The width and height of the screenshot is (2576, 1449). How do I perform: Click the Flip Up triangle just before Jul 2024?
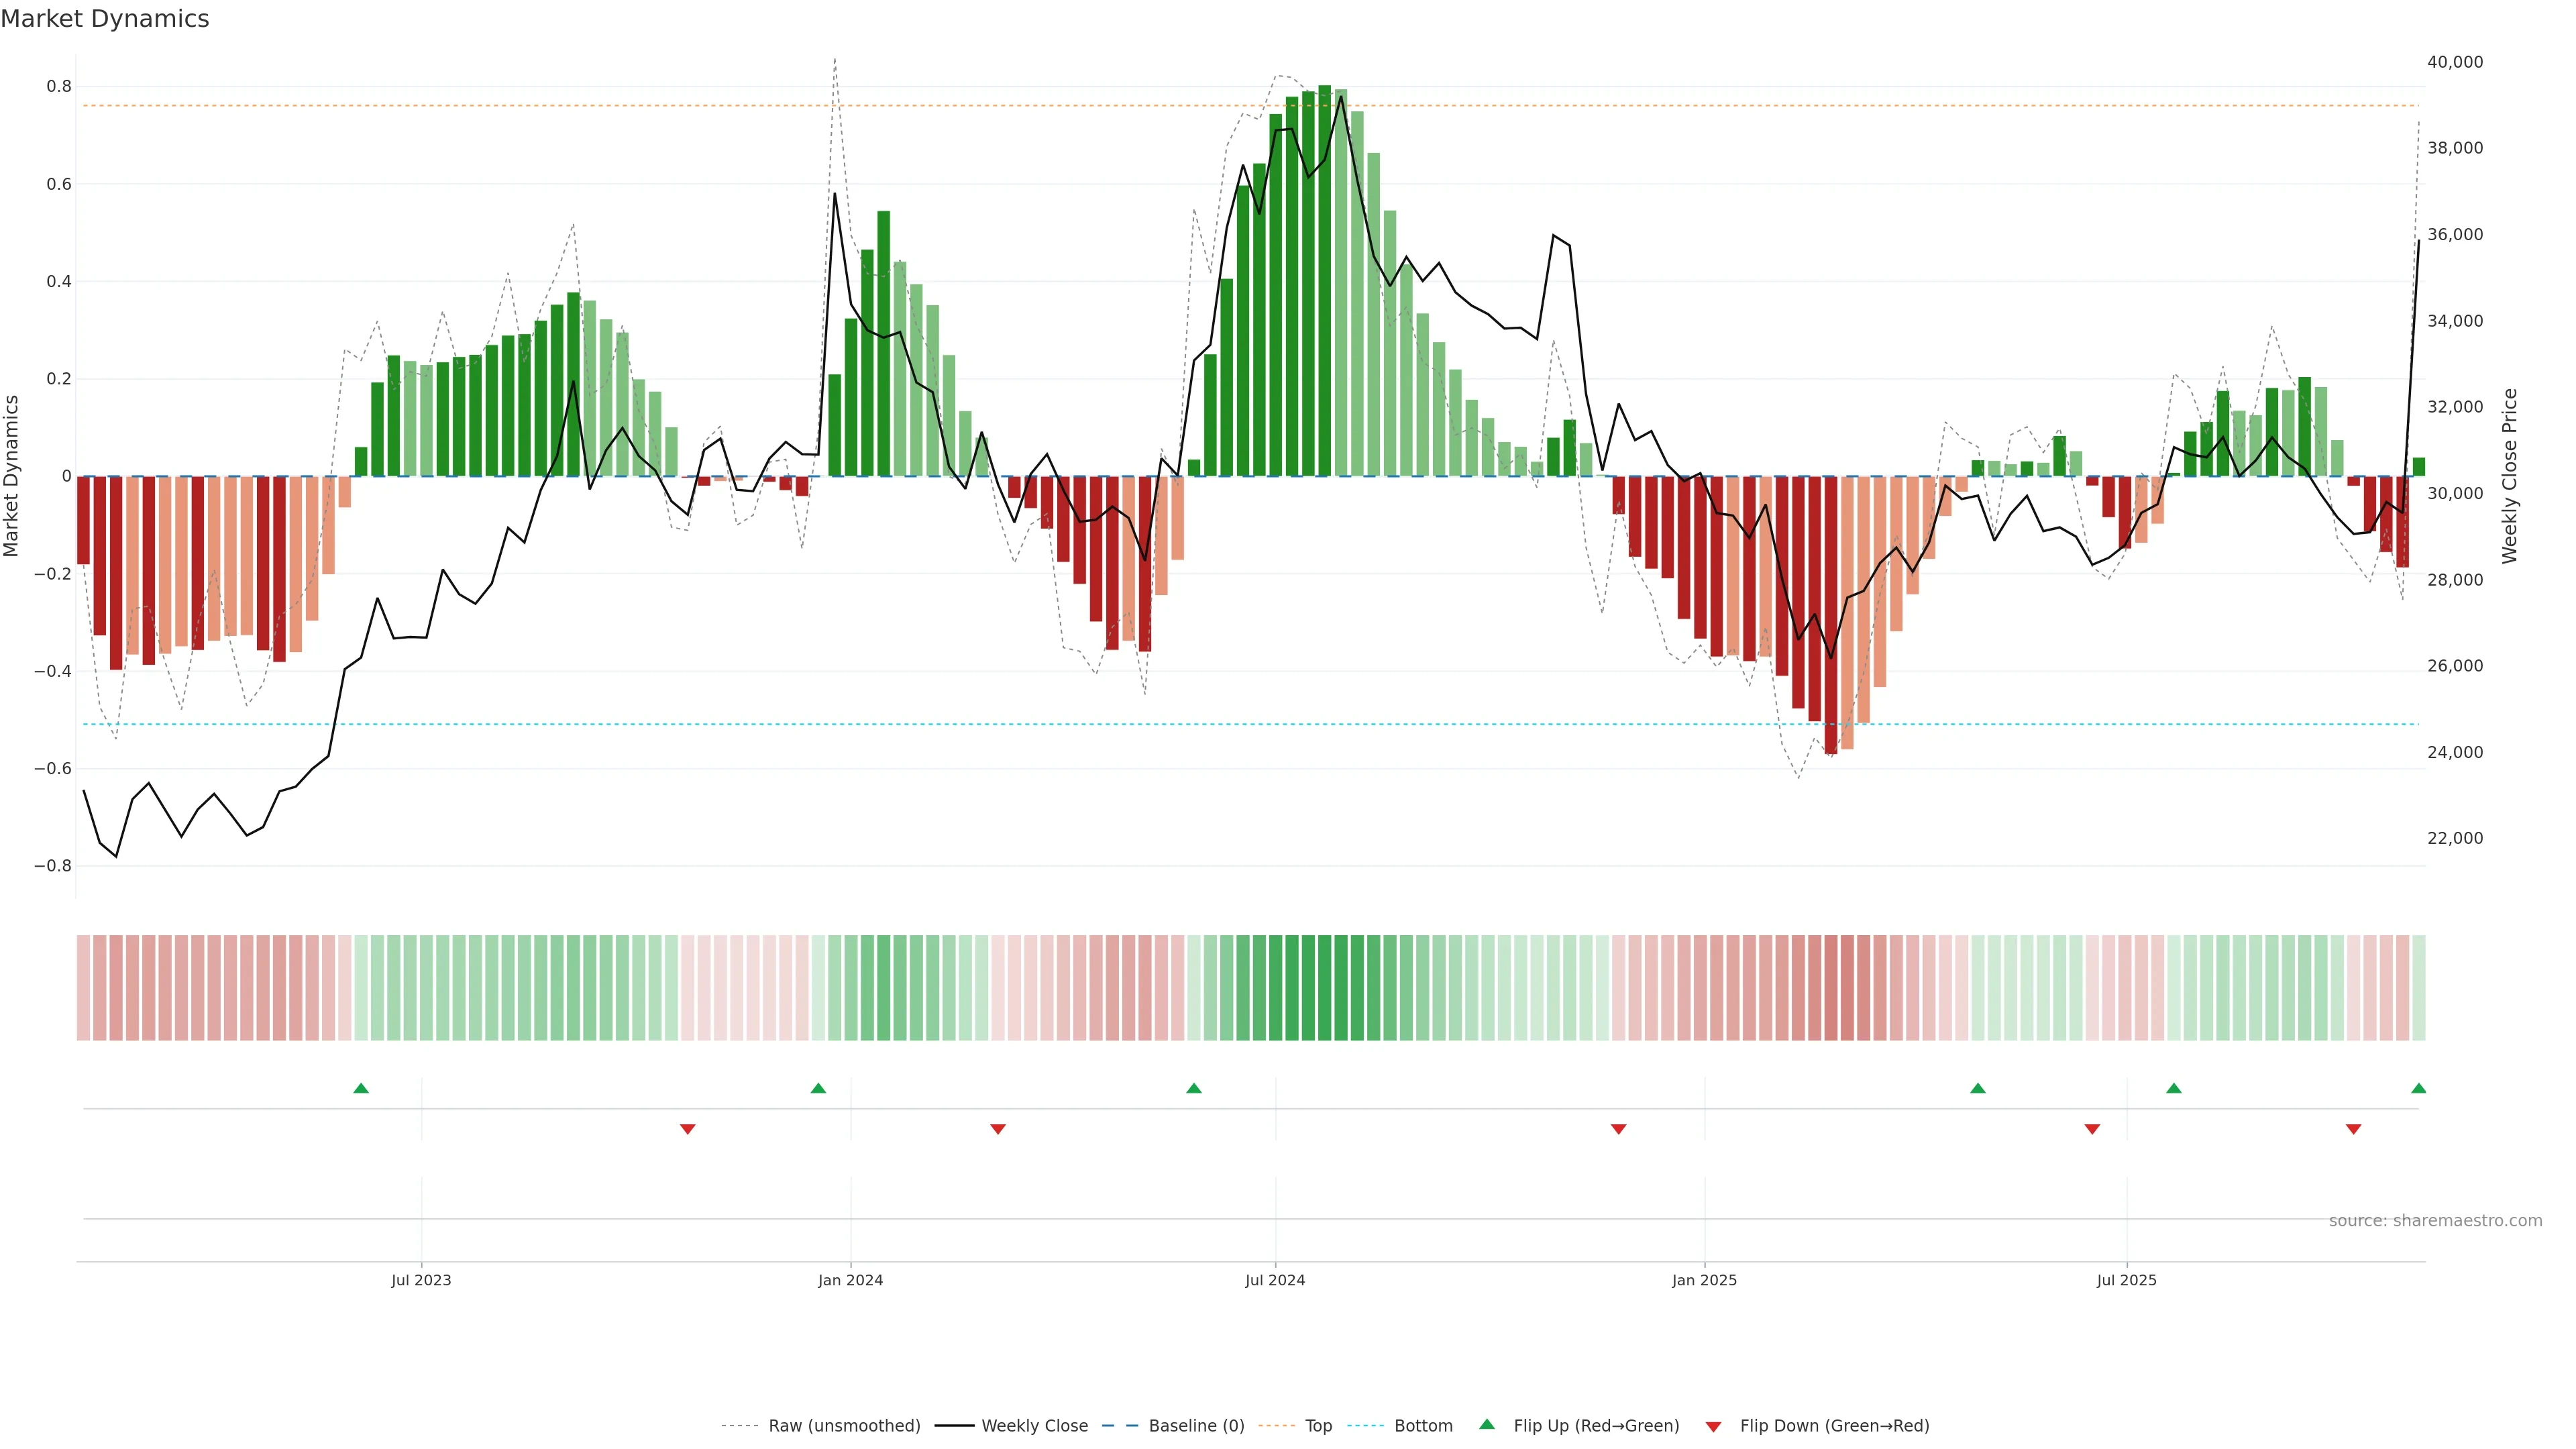tap(1193, 1088)
